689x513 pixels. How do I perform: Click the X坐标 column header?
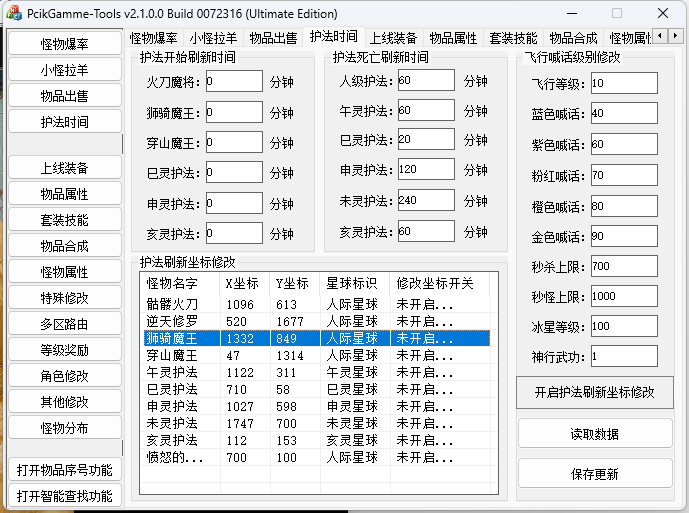[x=245, y=284]
